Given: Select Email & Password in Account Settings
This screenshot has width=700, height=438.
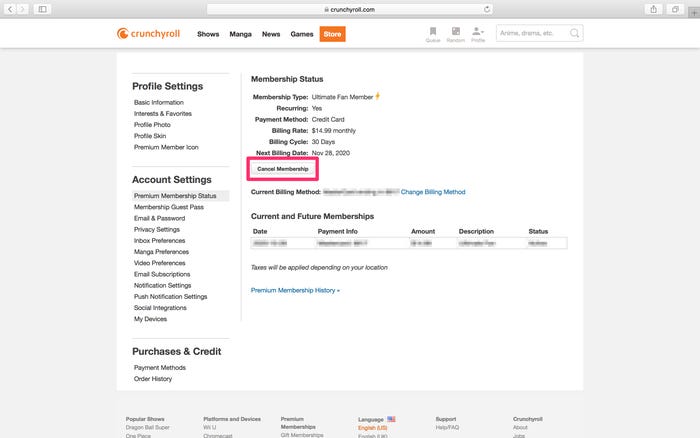Looking at the screenshot, I should (159, 218).
